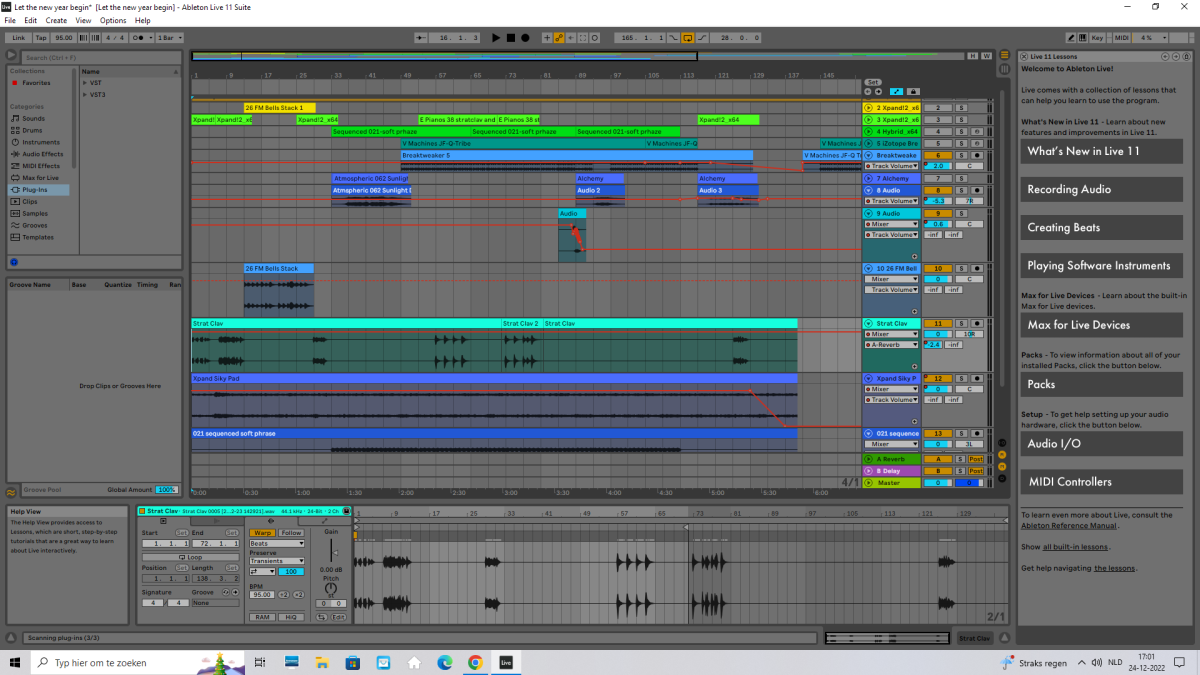This screenshot has width=1200, height=675.
Task: Open the Ableton Reference Manual link
Action: (x=1068, y=525)
